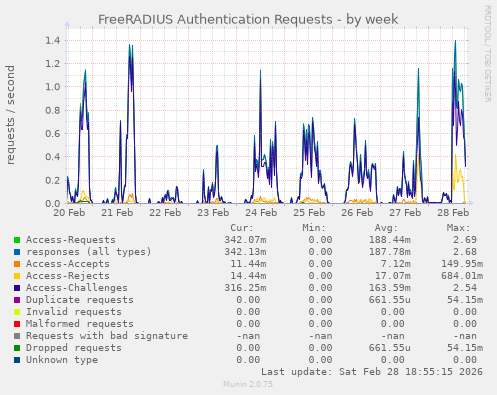Click Access-Rejects current value 14.44m

[248, 276]
